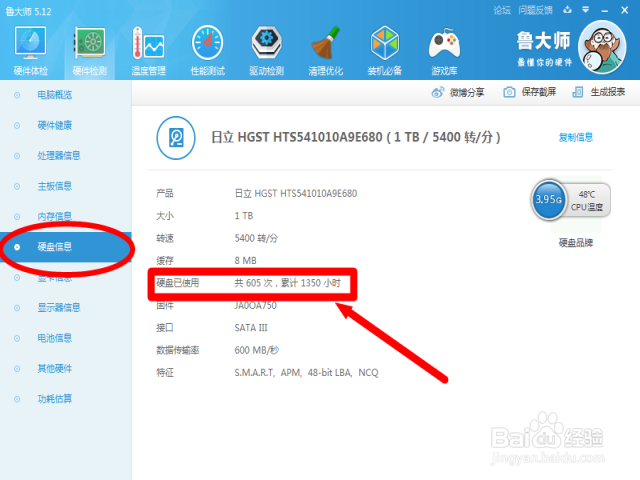Click the 复制信息 copy info link

[576, 138]
